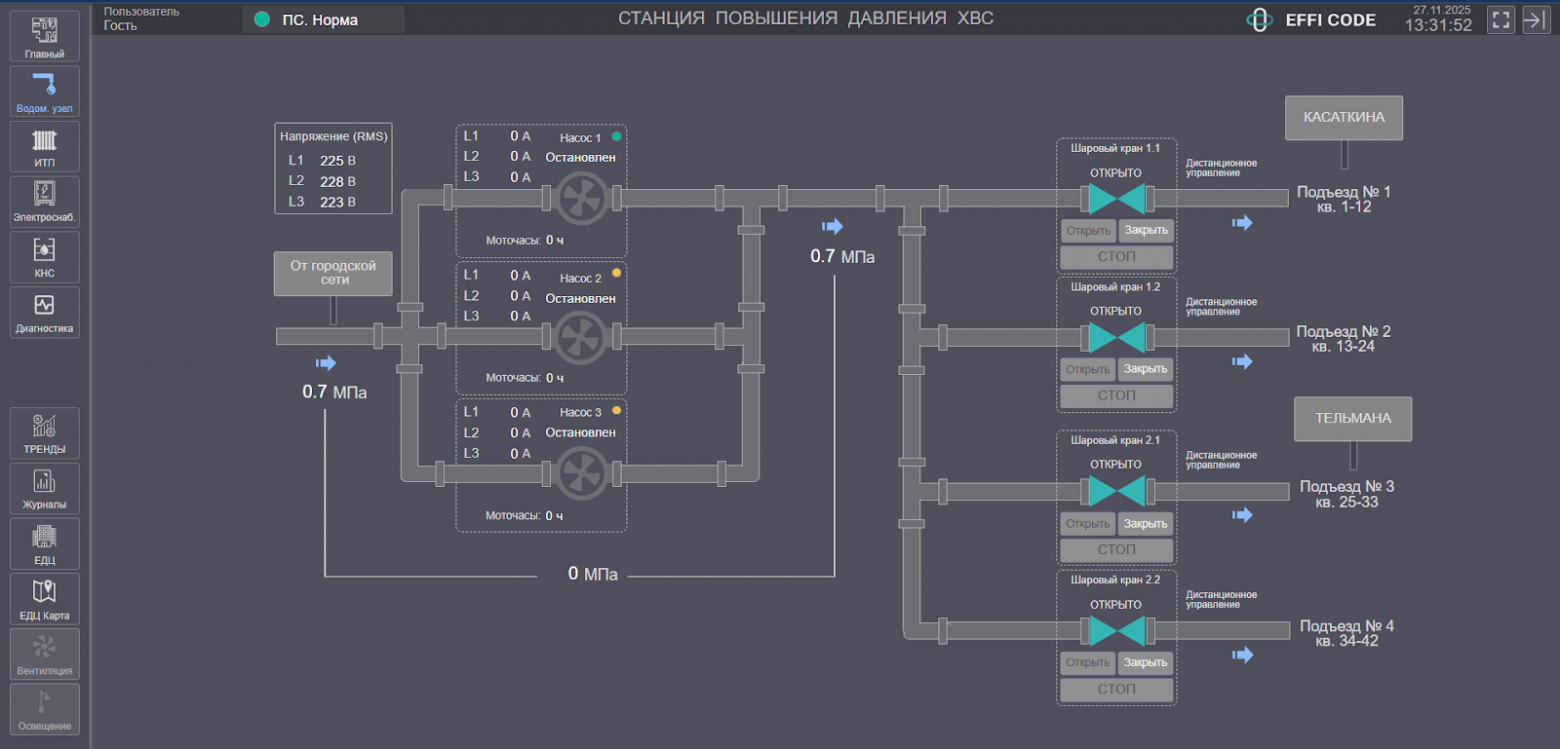Open the ТРЕНДЫ charts section
1560x749 pixels.
pos(44,432)
